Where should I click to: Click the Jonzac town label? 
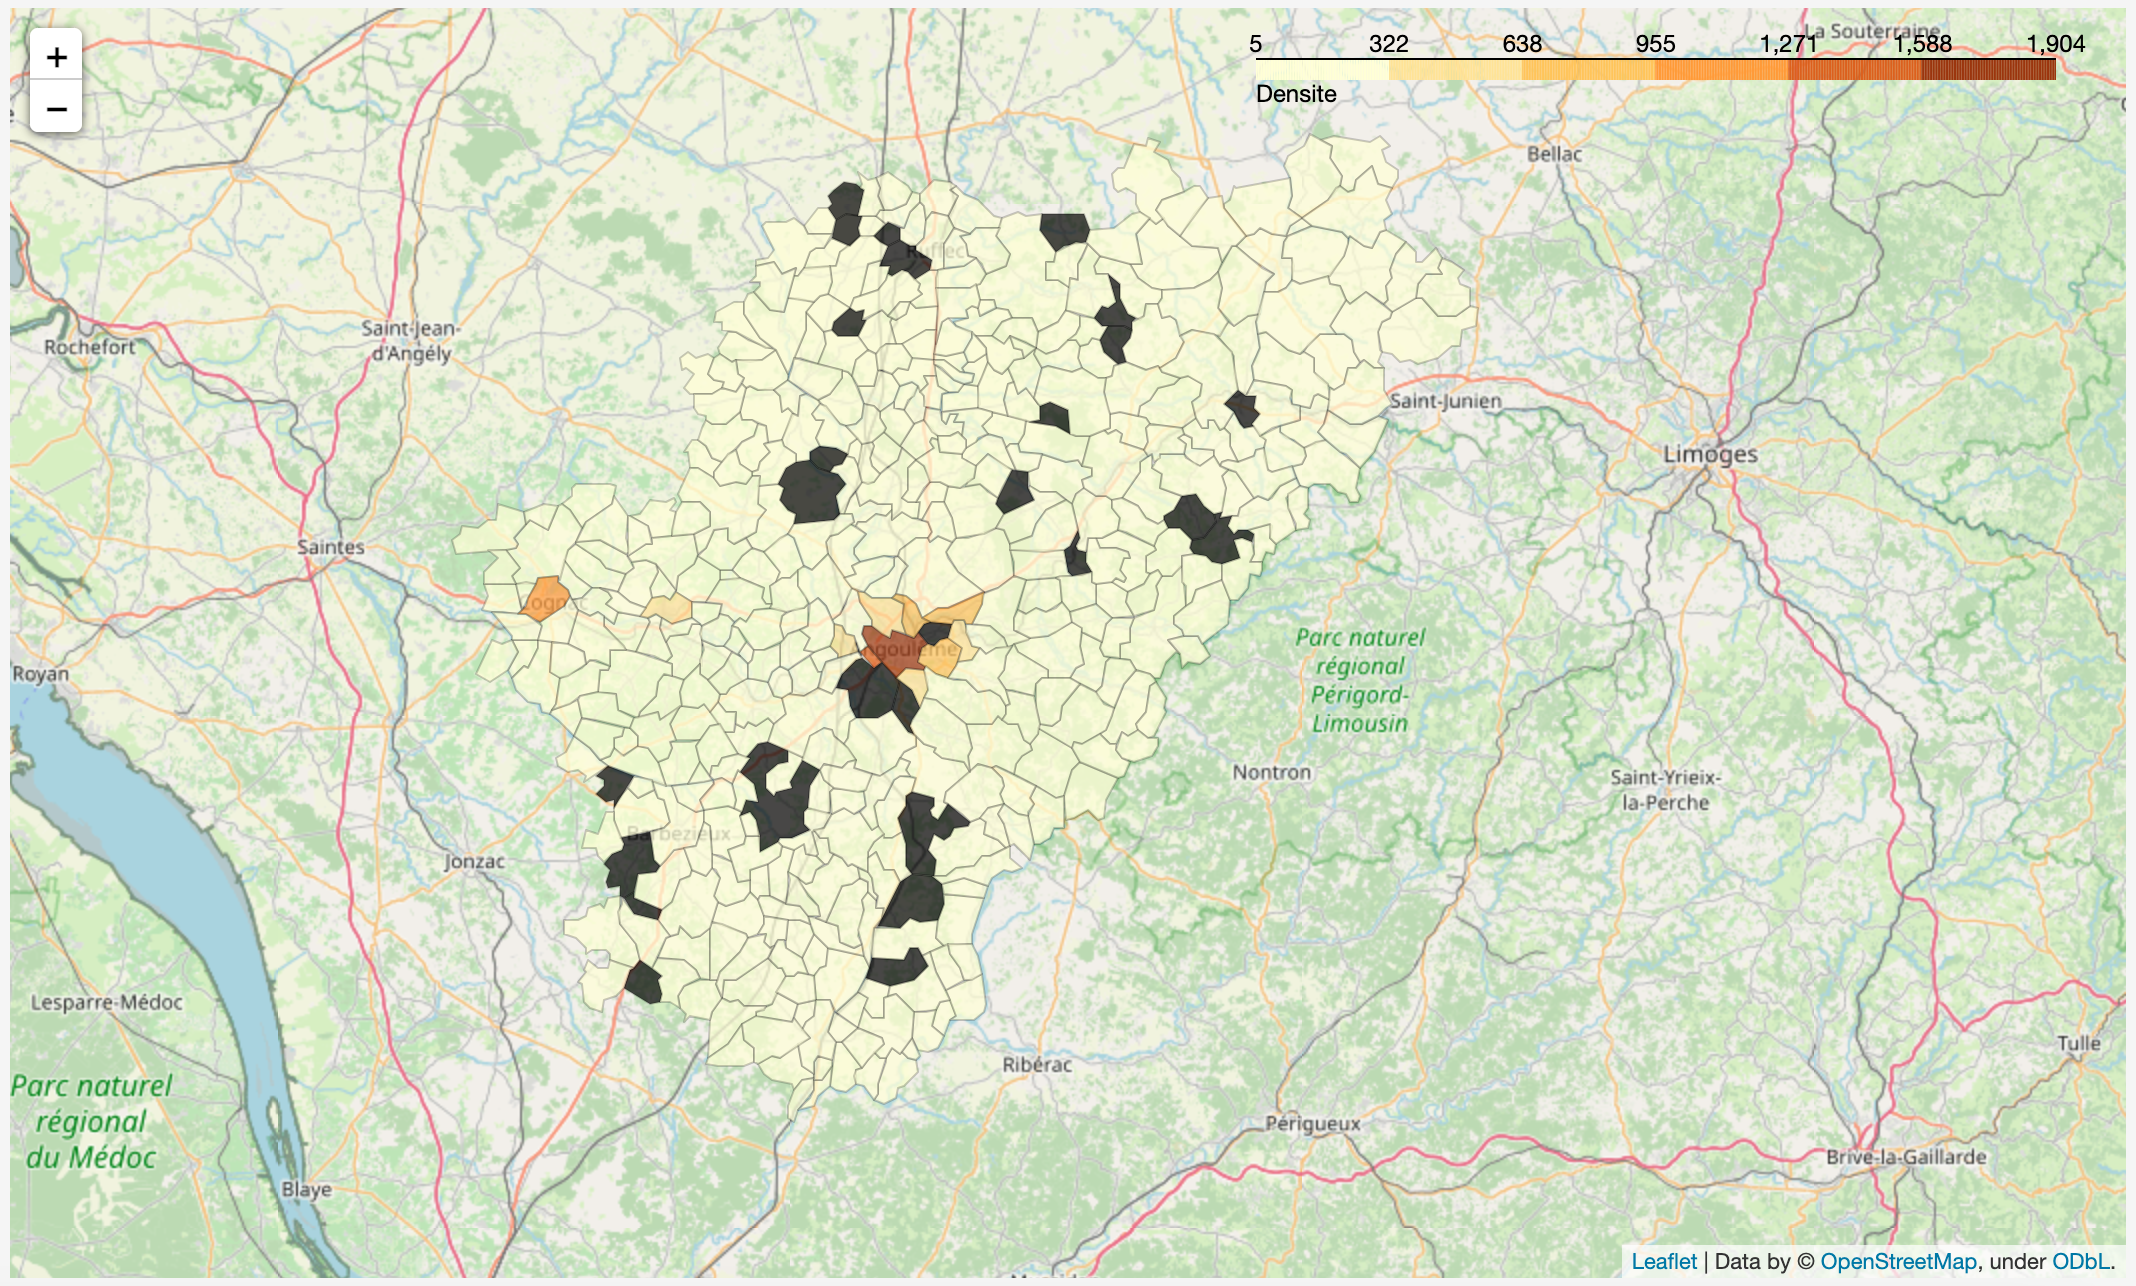pyautogui.click(x=475, y=861)
